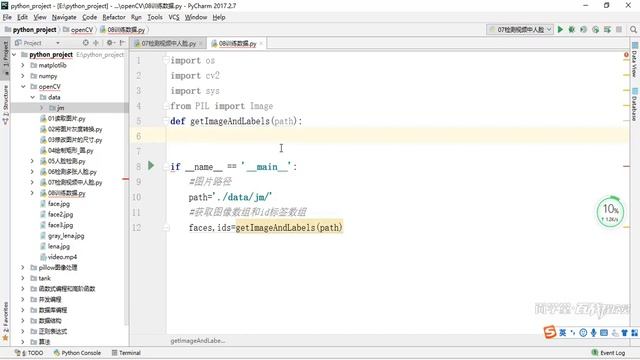Screen dimensions: 640x360
Task: Click the Run with Coverage icon
Action: click(x=583, y=29)
